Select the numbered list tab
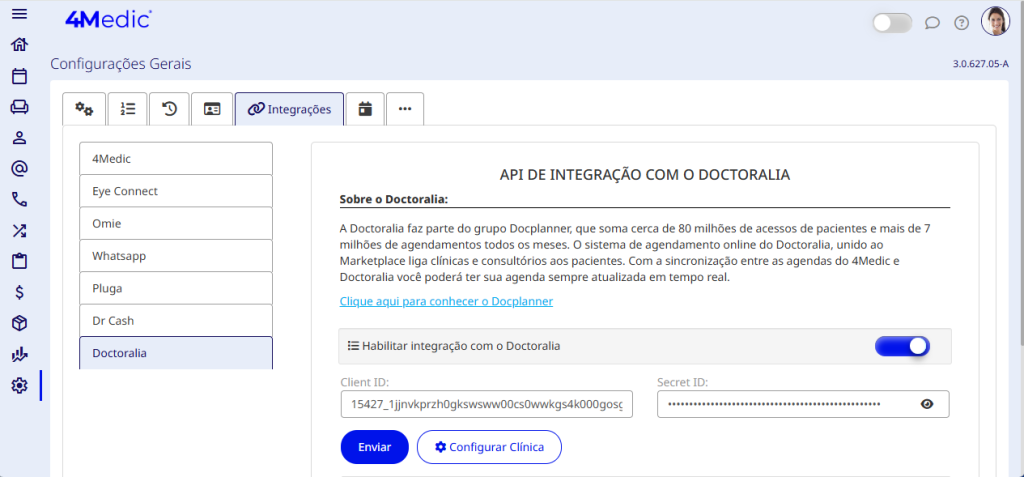The width and height of the screenshot is (1024, 477). 127,109
